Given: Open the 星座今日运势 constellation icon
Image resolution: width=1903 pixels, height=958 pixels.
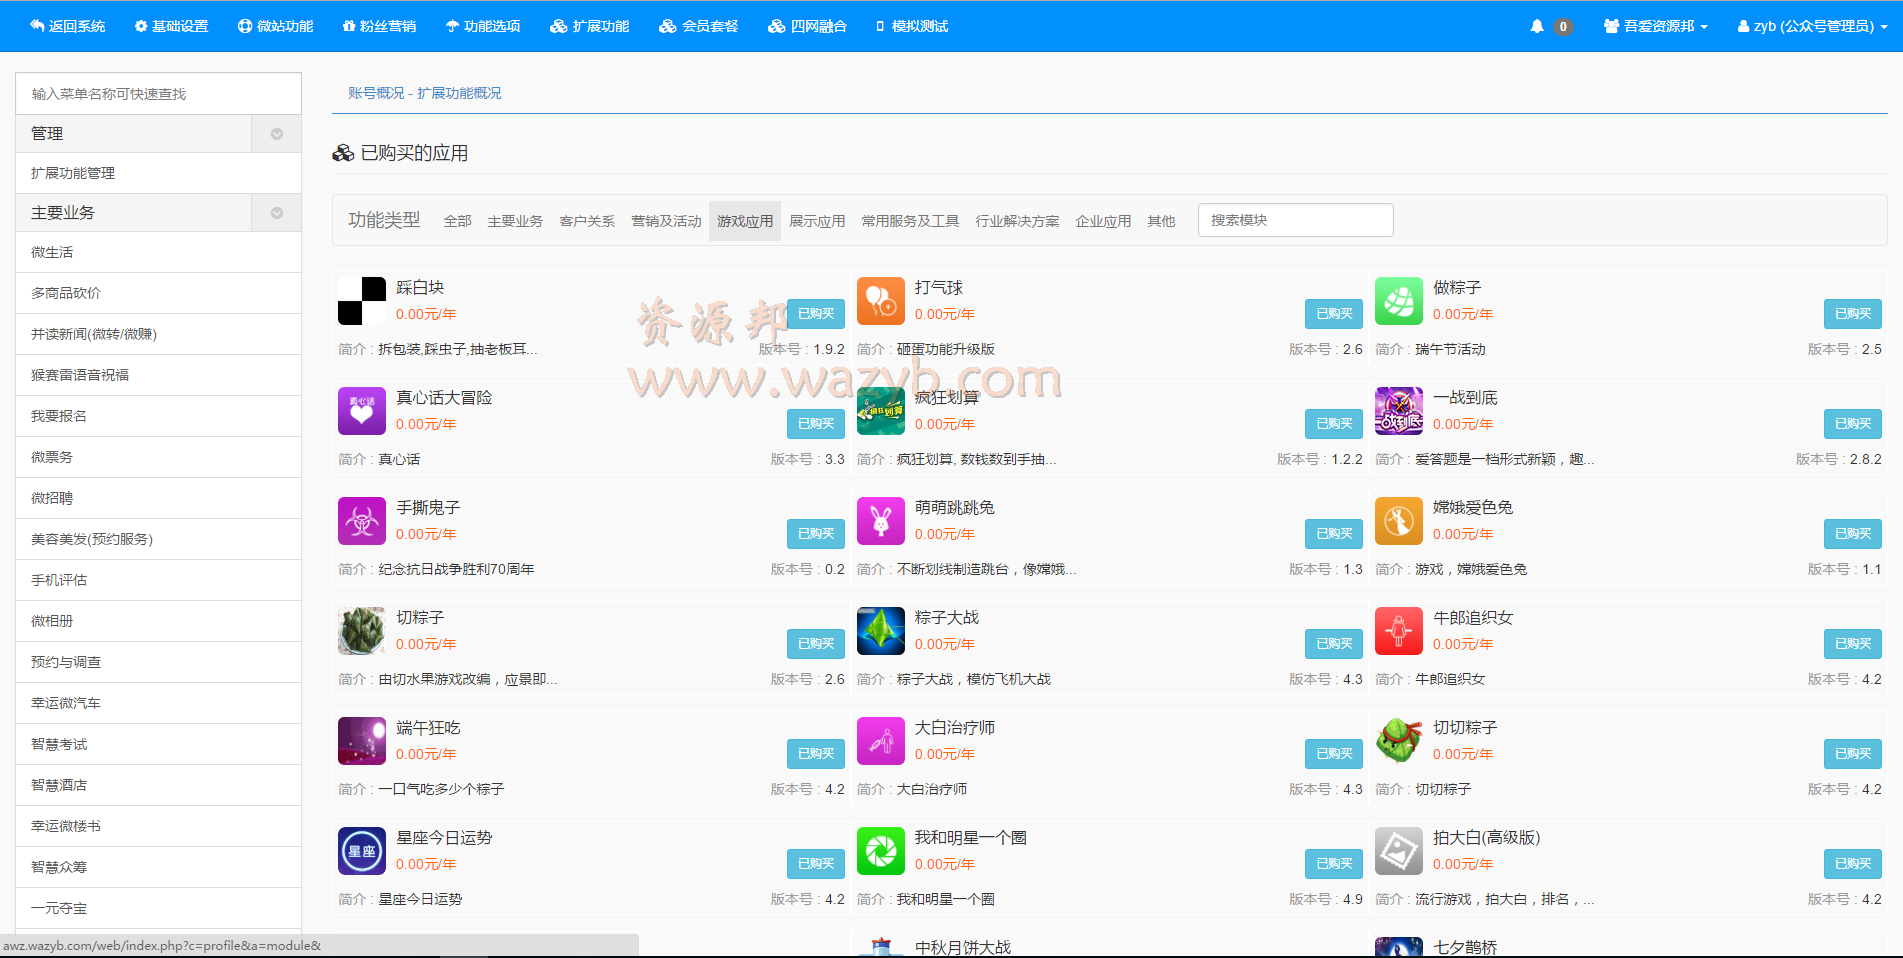Looking at the screenshot, I should point(362,851).
